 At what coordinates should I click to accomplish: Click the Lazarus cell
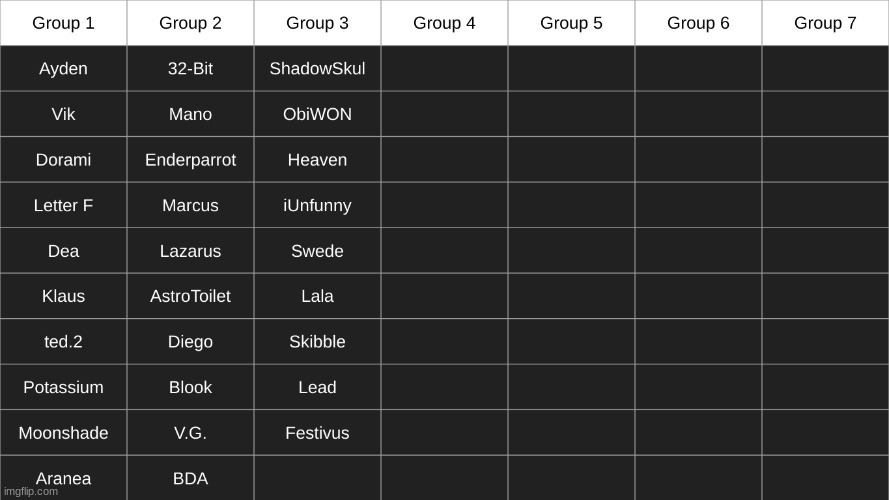pos(190,251)
